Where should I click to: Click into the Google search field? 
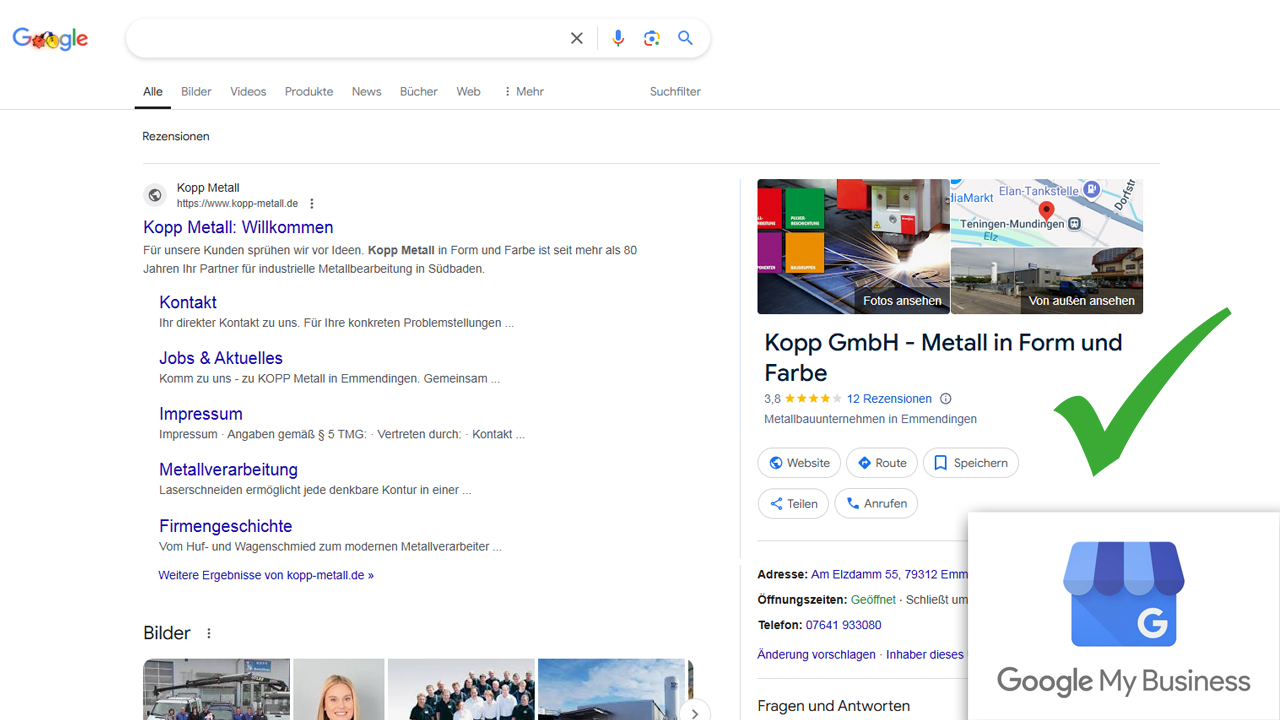pos(345,38)
